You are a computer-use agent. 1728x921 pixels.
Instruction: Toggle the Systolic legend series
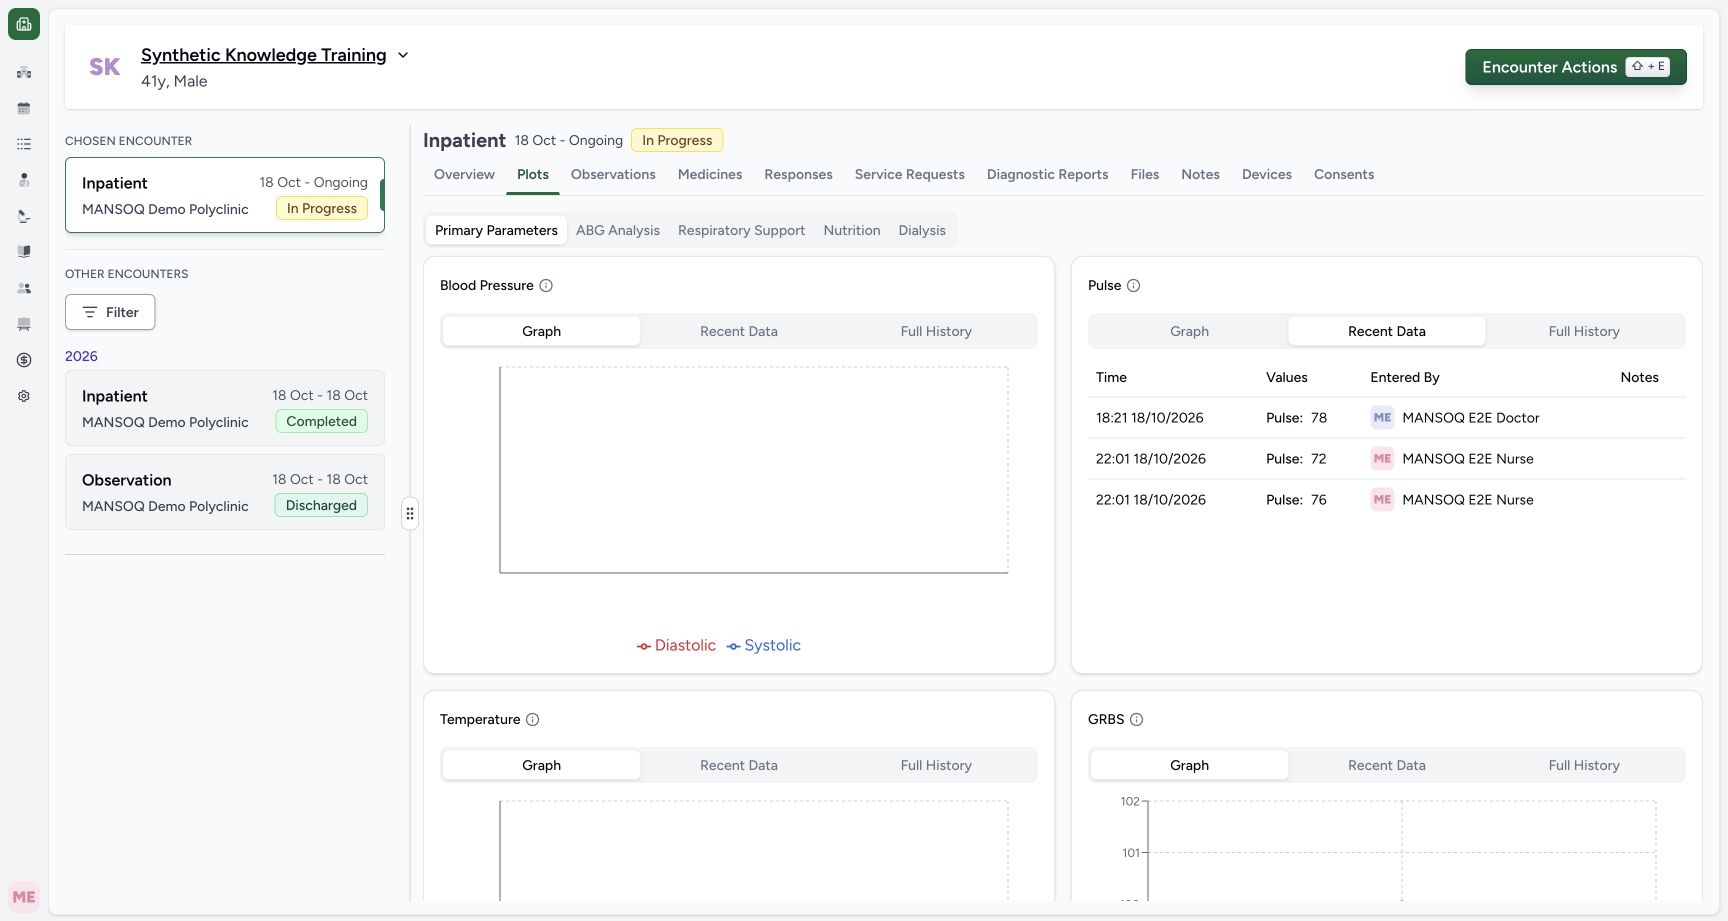click(x=764, y=646)
